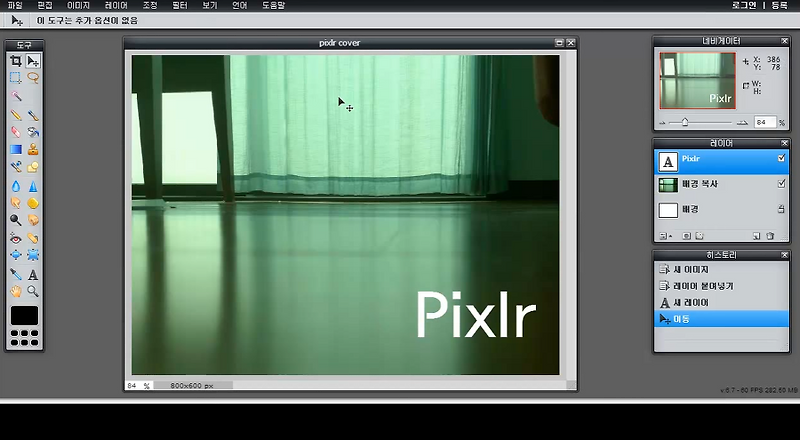Image resolution: width=800 pixels, height=440 pixels.
Task: Click the 로그인 link
Action: (744, 5)
